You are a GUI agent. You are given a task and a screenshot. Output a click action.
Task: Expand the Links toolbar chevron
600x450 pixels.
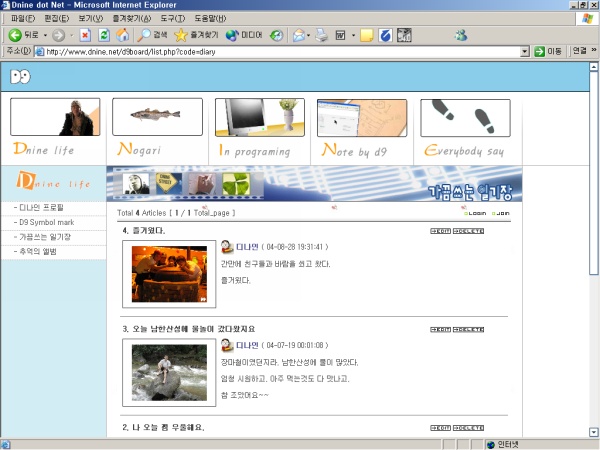[594, 50]
